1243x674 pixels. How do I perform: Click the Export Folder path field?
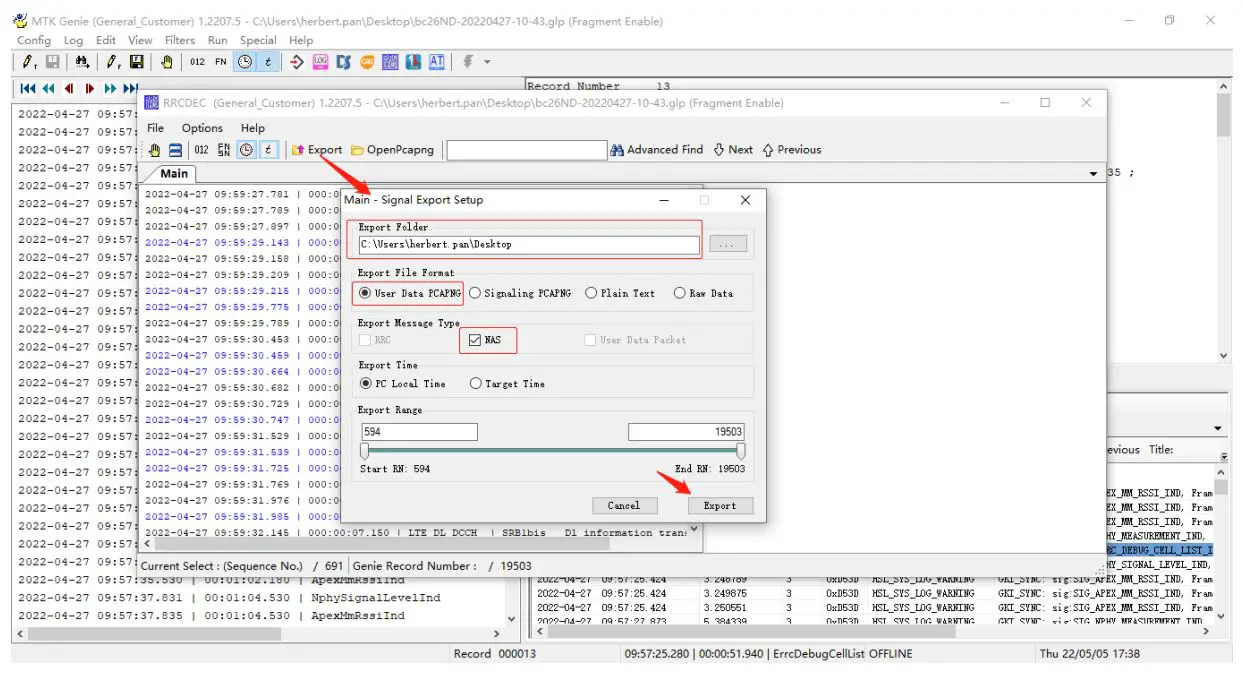tap(529, 244)
